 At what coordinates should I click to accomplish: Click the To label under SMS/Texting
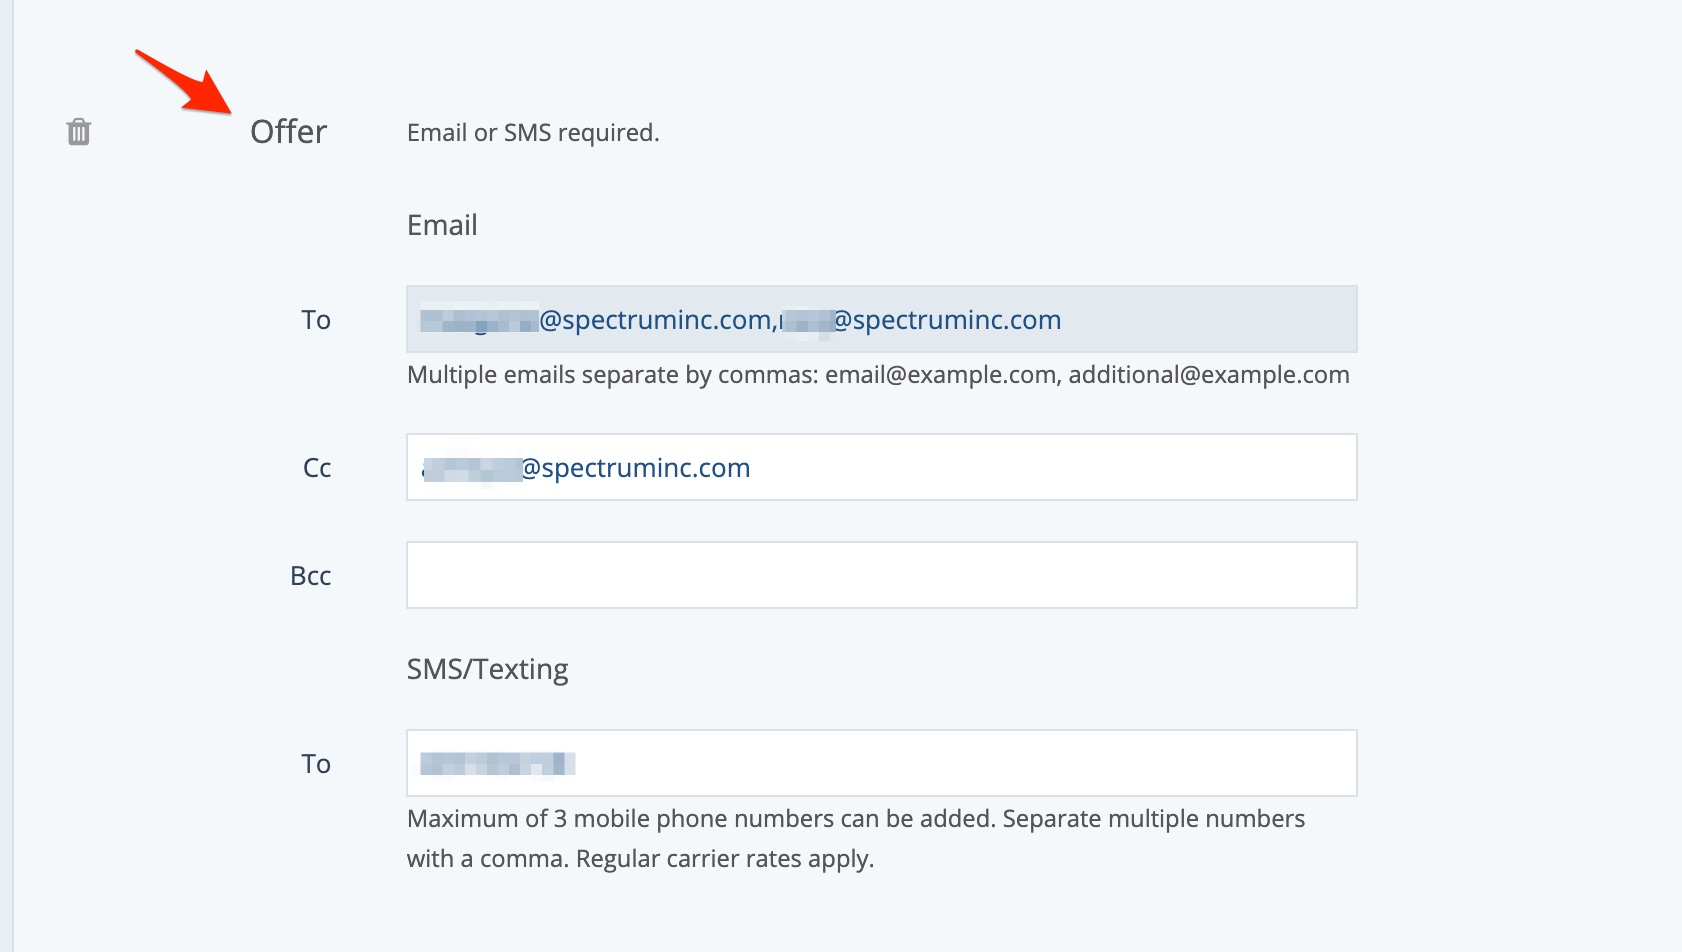[x=316, y=764]
